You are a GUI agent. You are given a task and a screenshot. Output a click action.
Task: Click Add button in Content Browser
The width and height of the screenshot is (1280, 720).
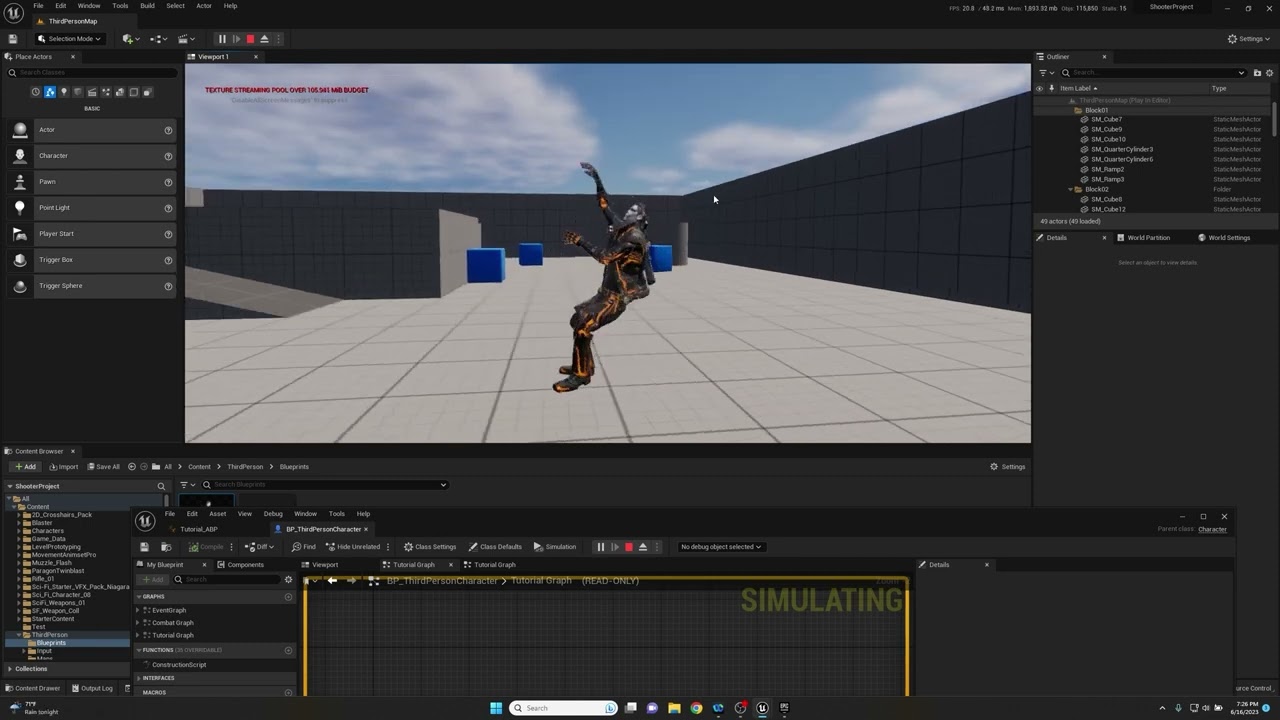[25, 467]
